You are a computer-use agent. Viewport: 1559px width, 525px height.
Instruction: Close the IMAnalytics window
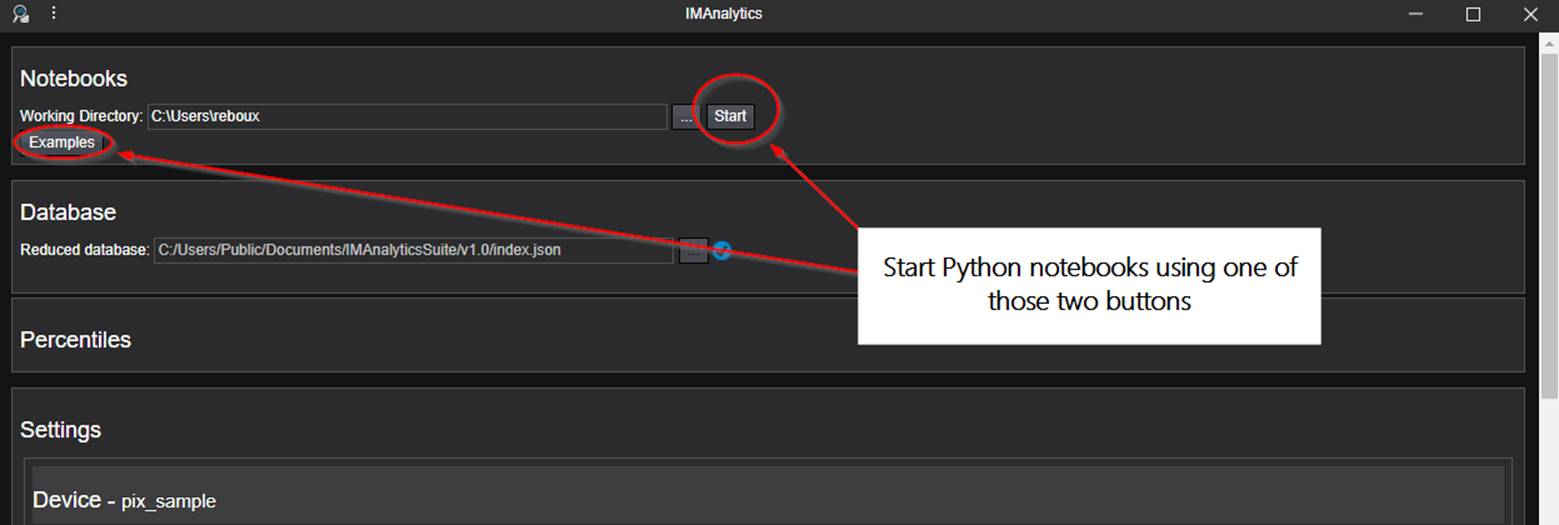click(1530, 14)
